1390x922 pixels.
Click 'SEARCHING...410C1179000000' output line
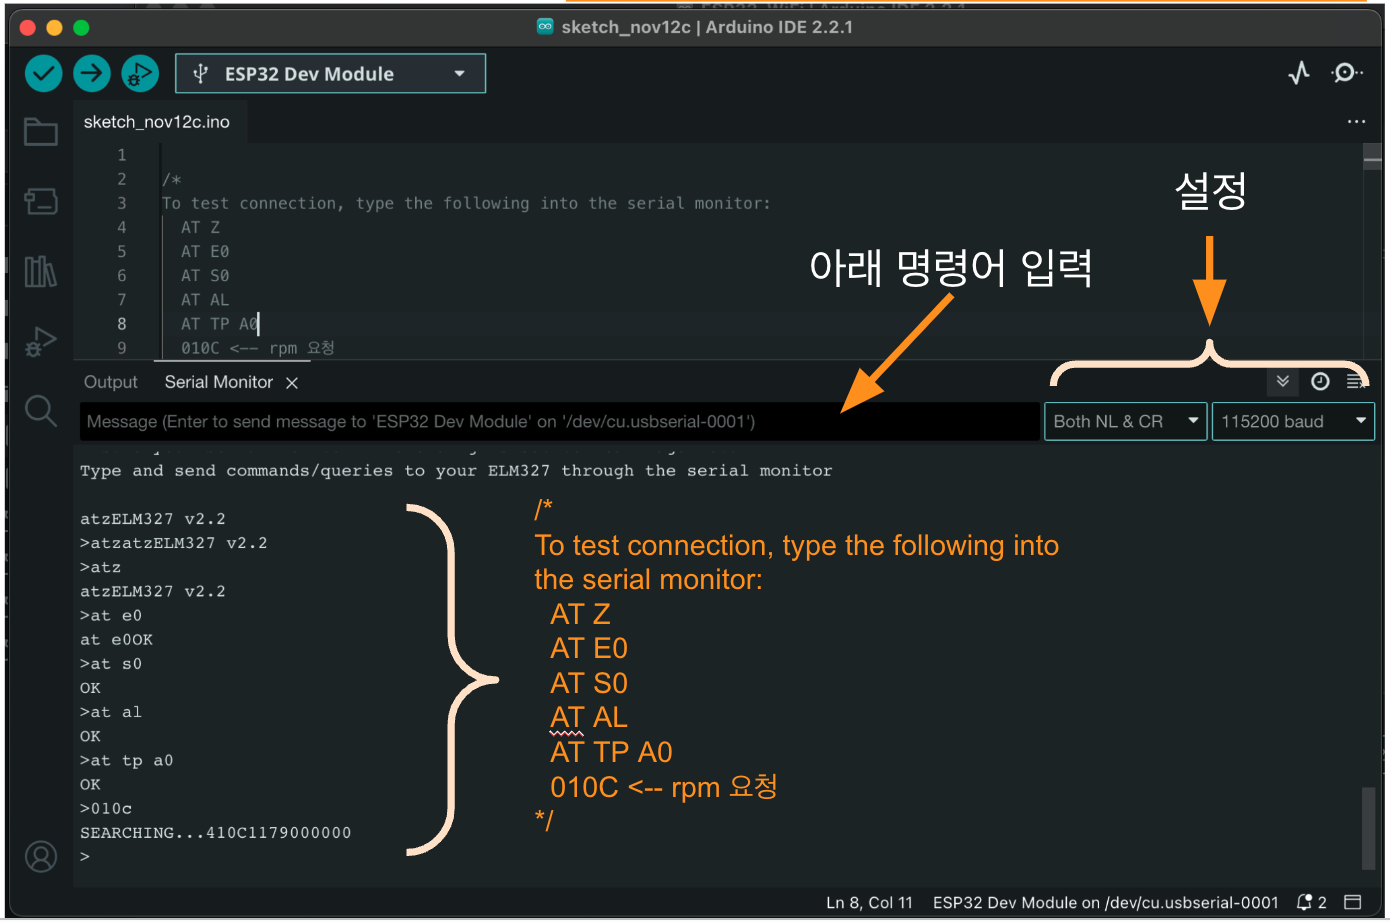click(215, 833)
